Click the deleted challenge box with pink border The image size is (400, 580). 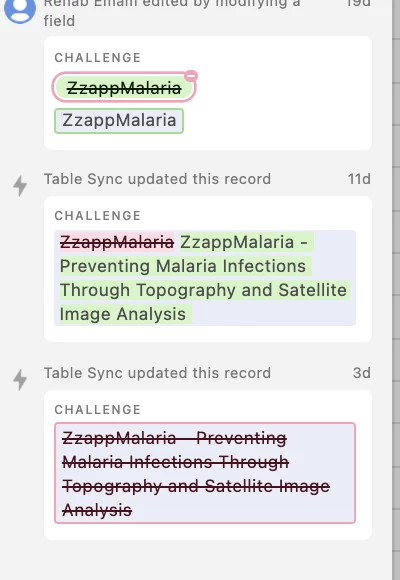(x=205, y=473)
